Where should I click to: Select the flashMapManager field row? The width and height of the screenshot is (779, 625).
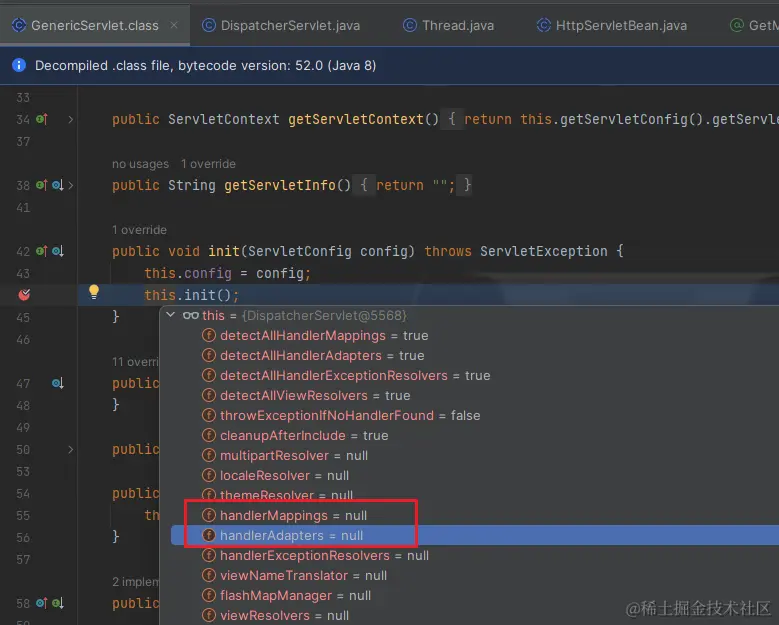[x=474, y=596]
